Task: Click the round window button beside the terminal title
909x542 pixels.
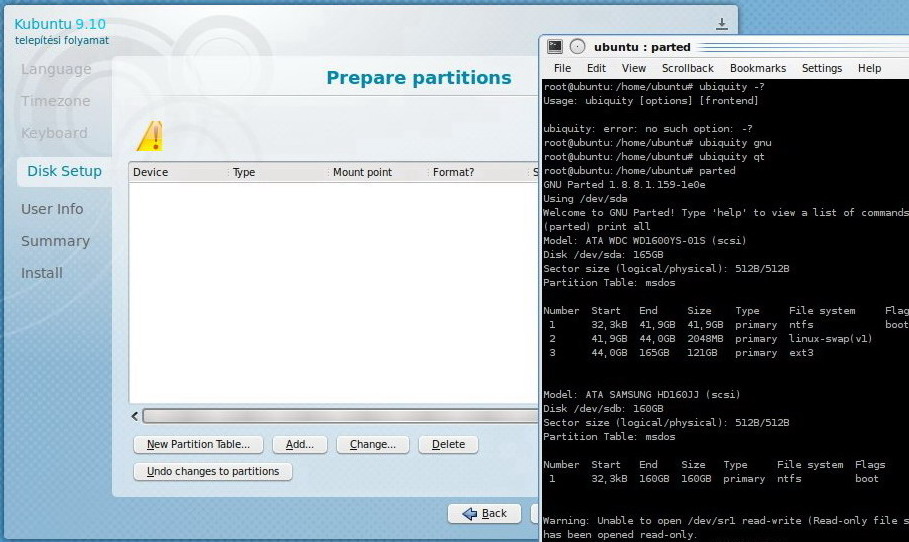Action: coord(577,47)
